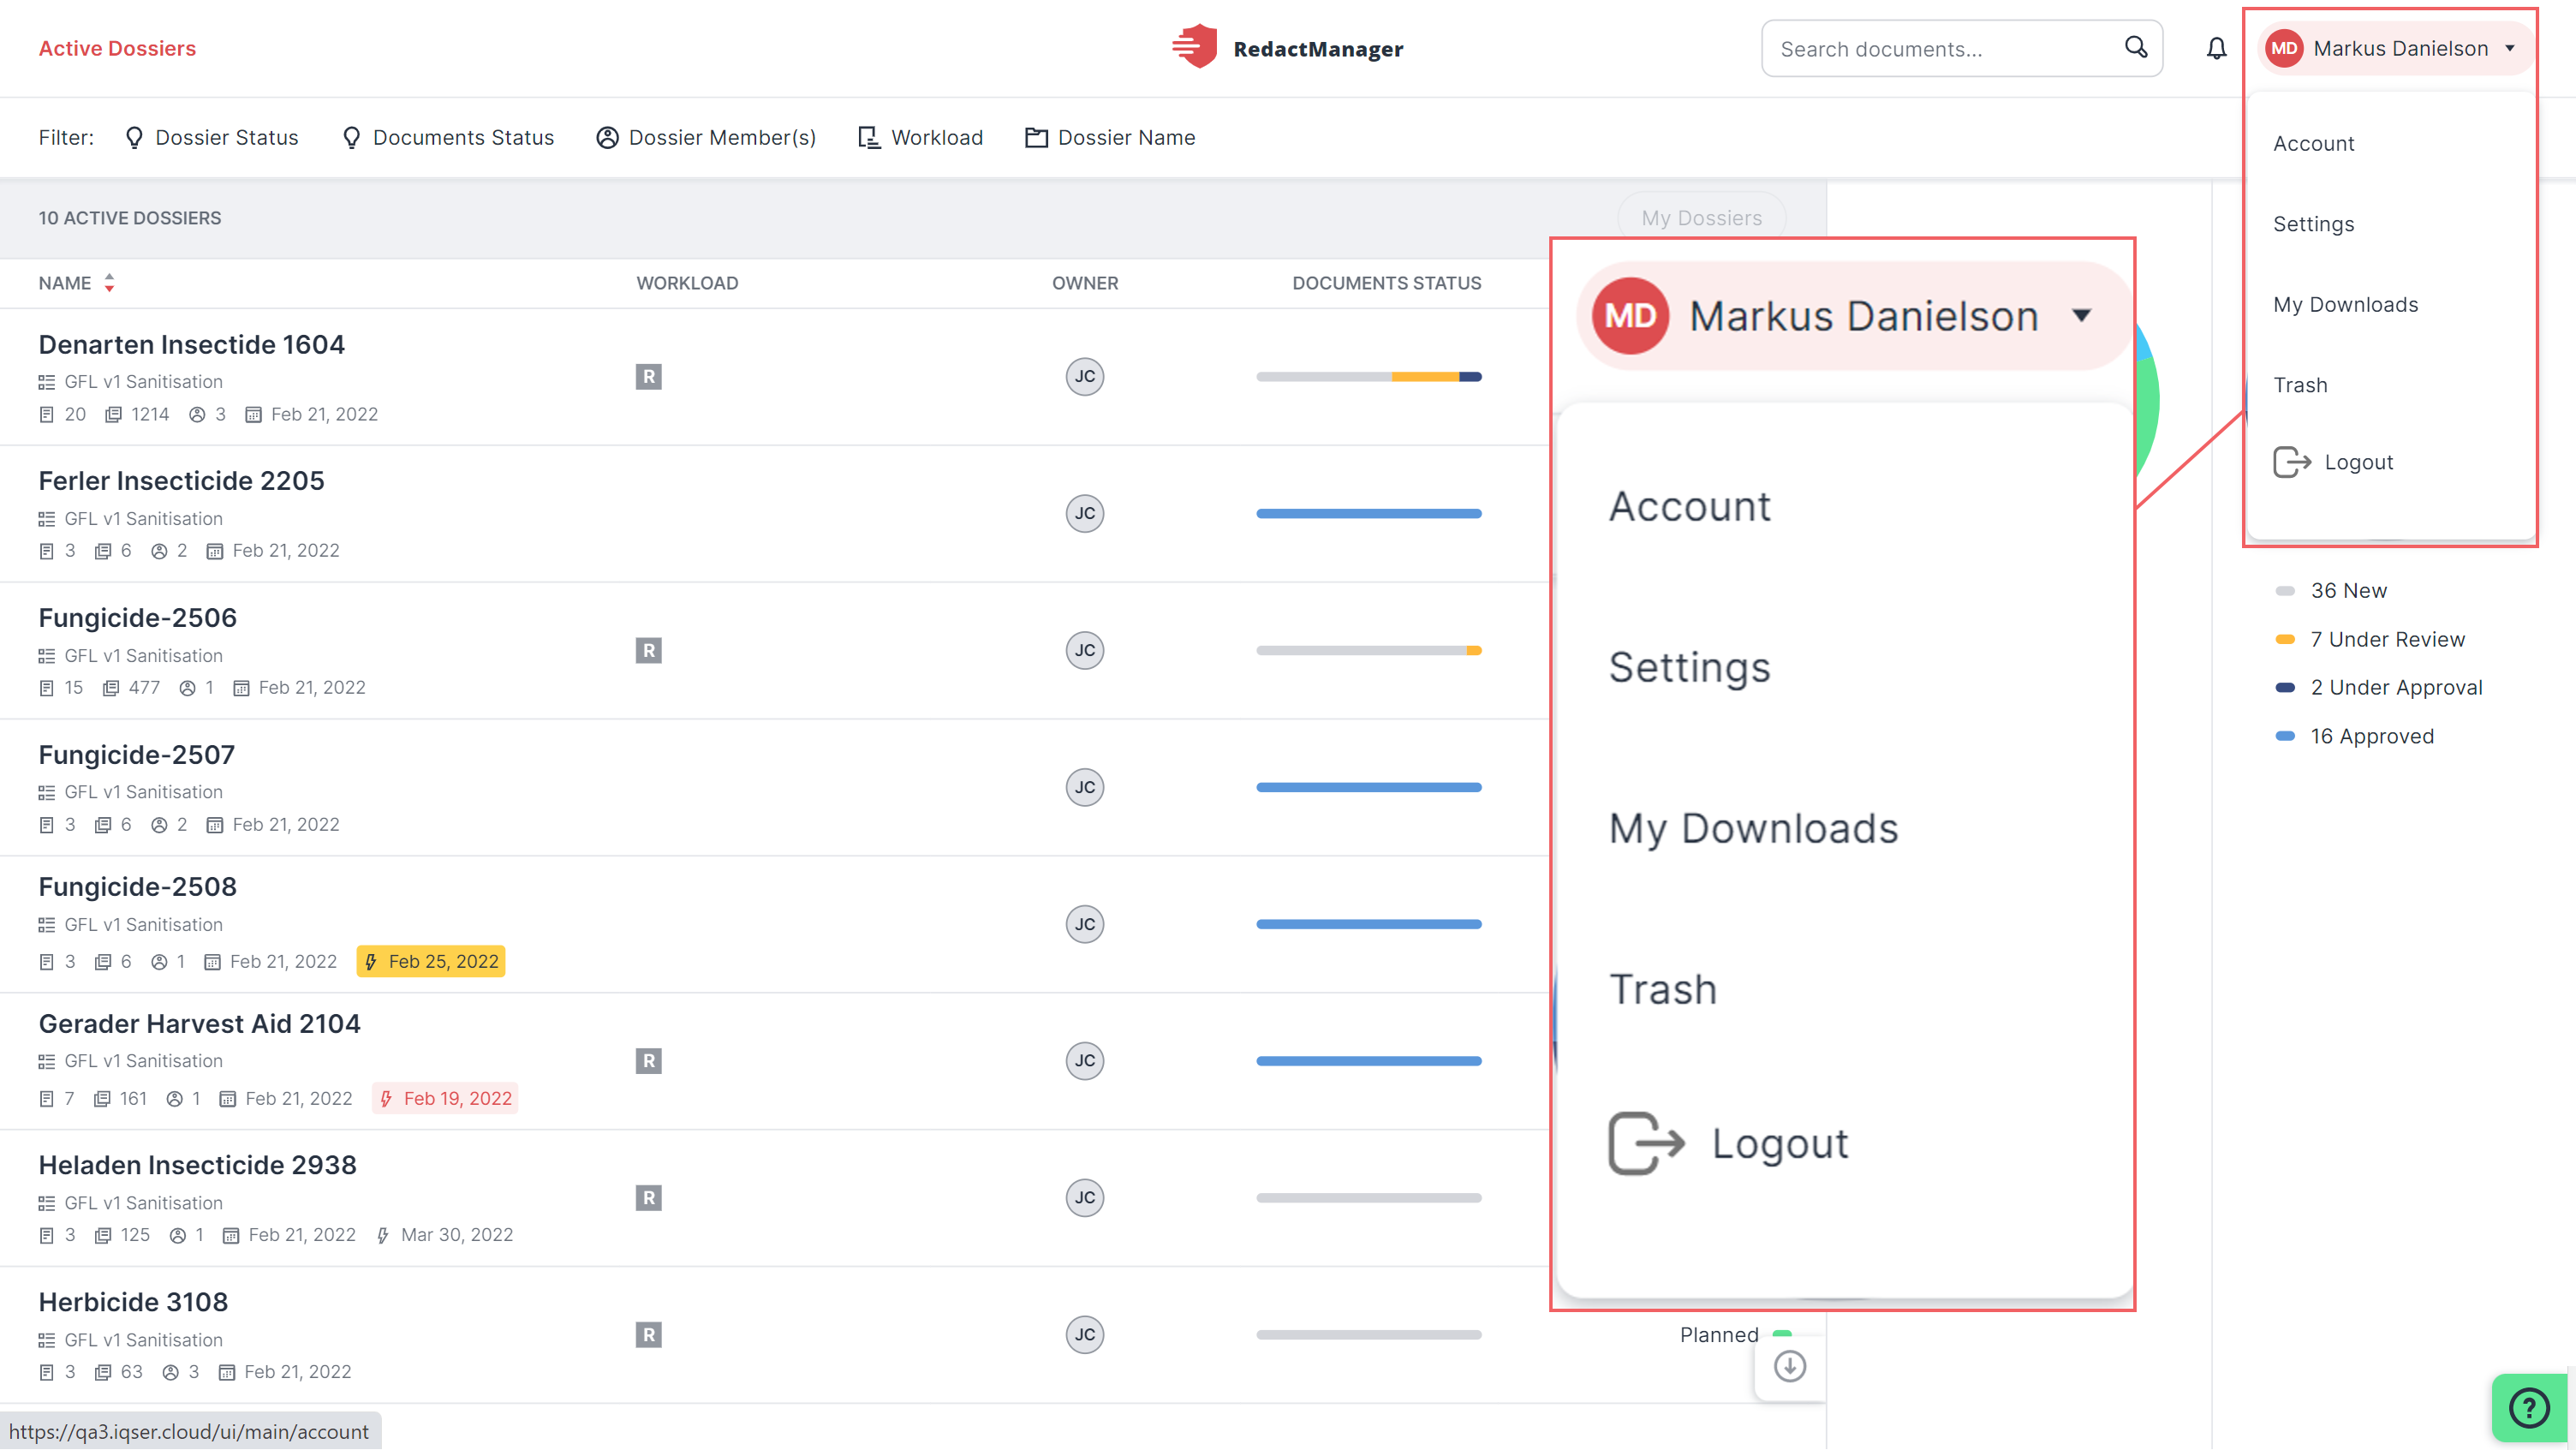Click the R workload badge for Denarten Insectide 1604
Viewport: 2576px width, 1450px height.
pos(649,377)
